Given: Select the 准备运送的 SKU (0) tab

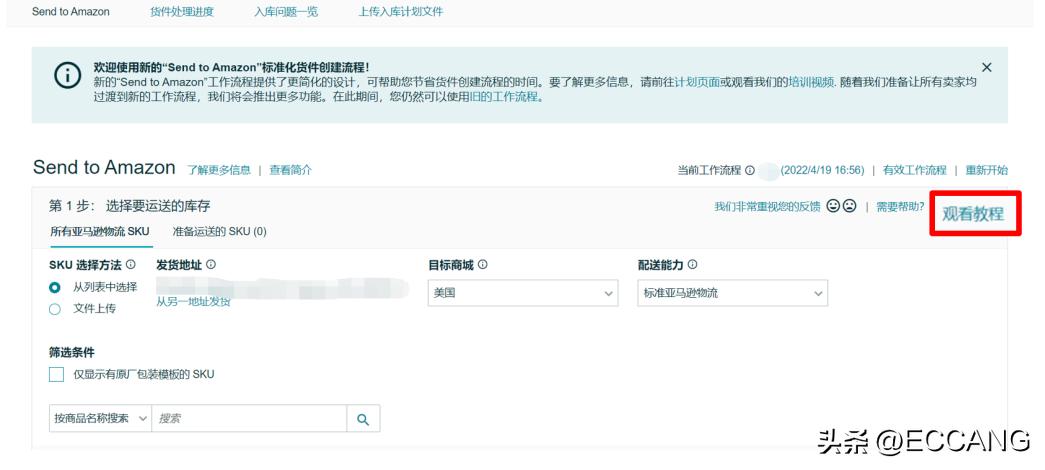Looking at the screenshot, I should pos(220,231).
